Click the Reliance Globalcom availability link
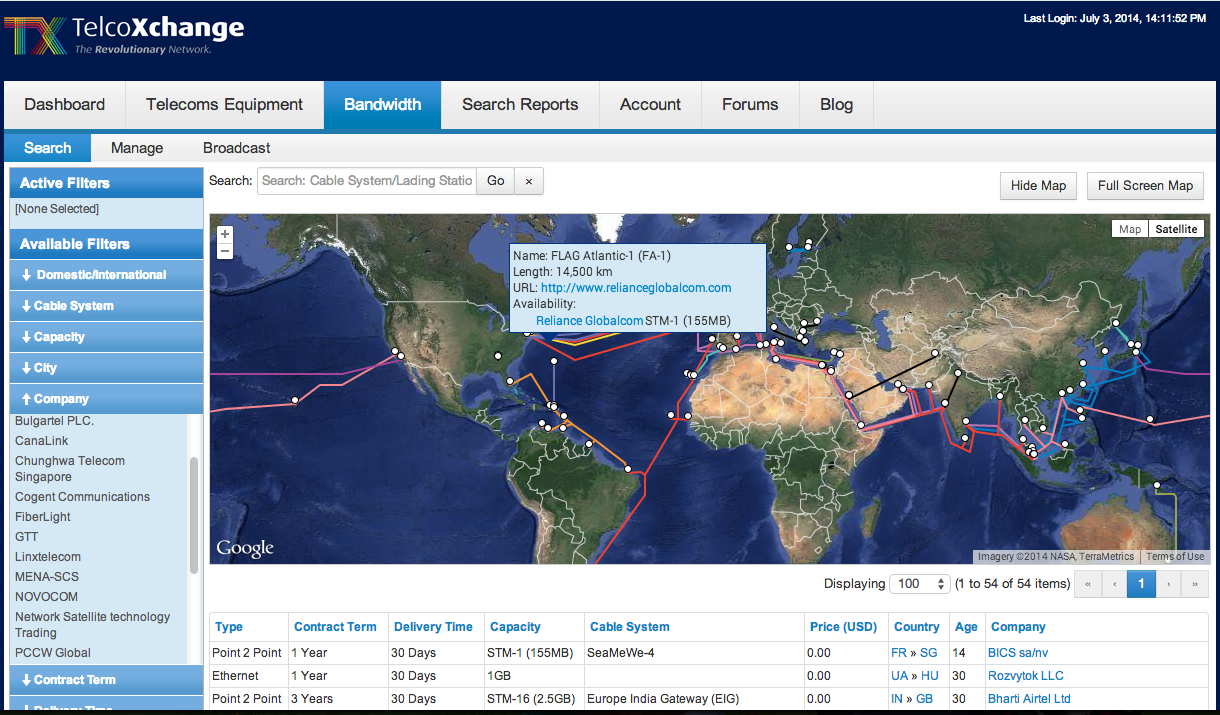This screenshot has height=715, width=1220. (589, 321)
